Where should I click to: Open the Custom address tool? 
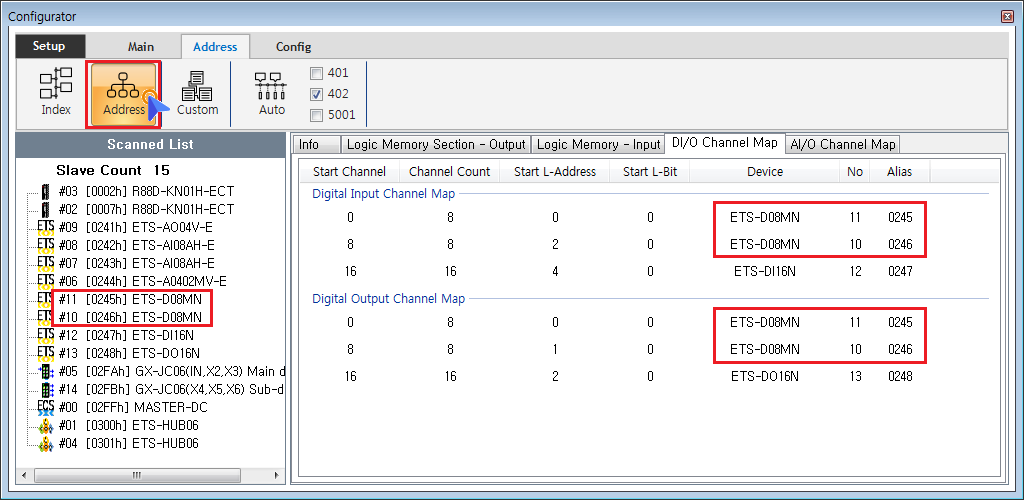[x=197, y=93]
